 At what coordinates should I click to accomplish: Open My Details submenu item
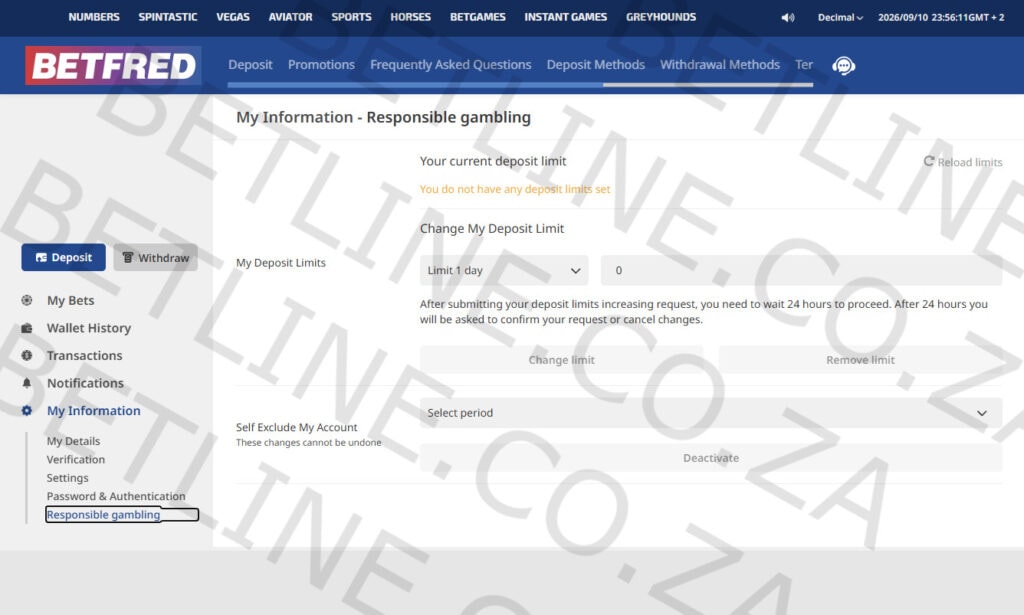point(73,441)
